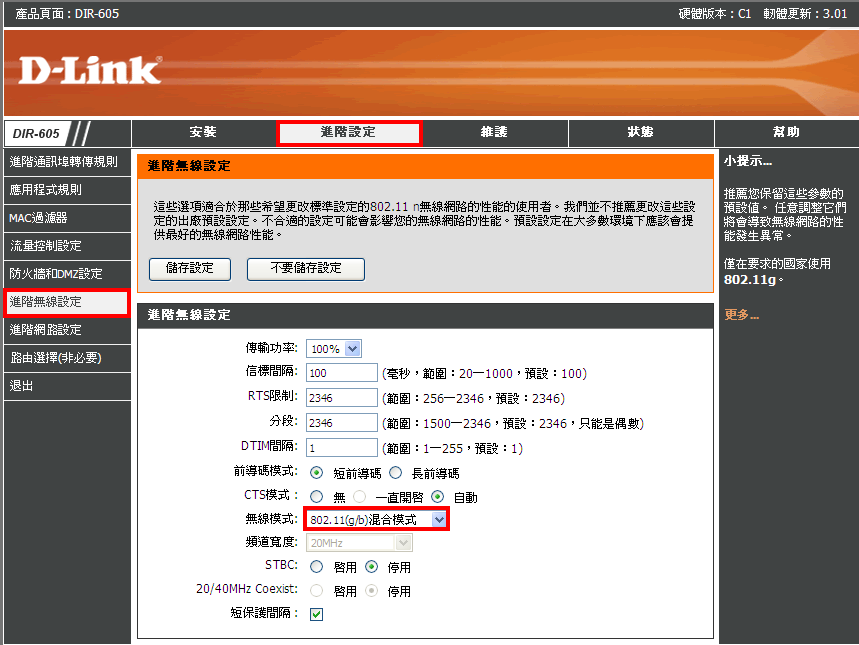
Task: Click the DIR-605 model badge
Action: coord(36,134)
